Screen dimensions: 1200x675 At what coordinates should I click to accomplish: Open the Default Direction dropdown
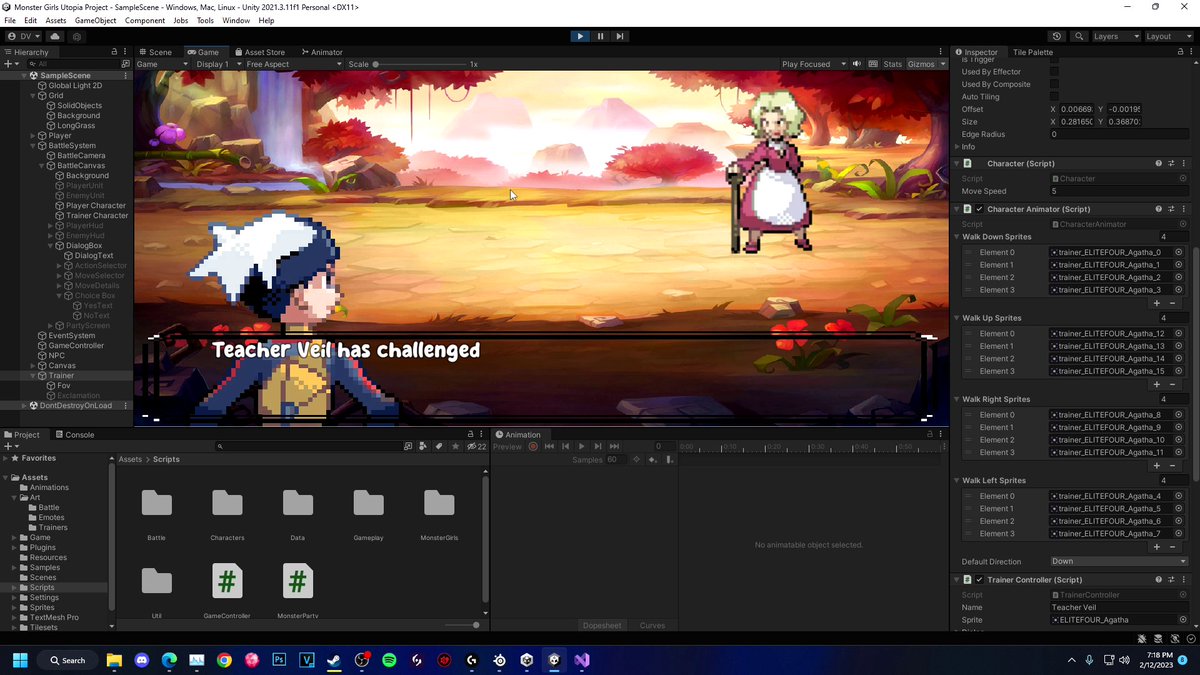[1119, 561]
